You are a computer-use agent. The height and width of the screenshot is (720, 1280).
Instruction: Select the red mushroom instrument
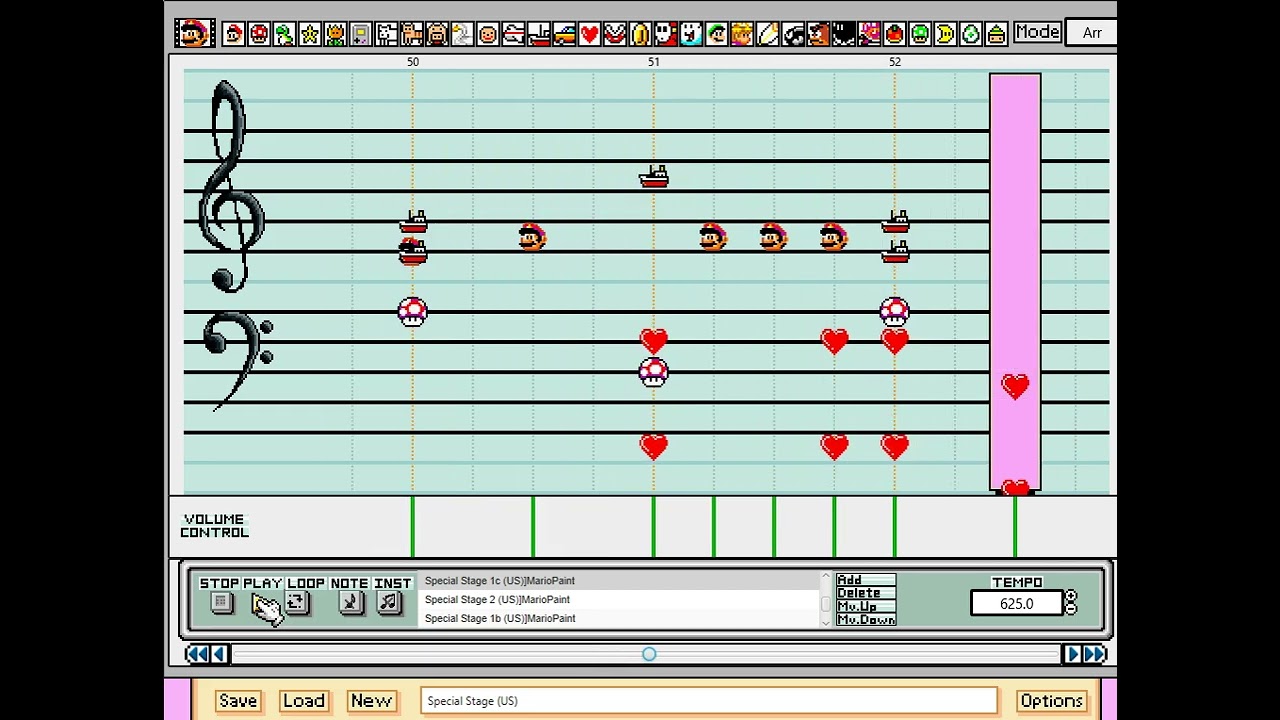point(259,34)
